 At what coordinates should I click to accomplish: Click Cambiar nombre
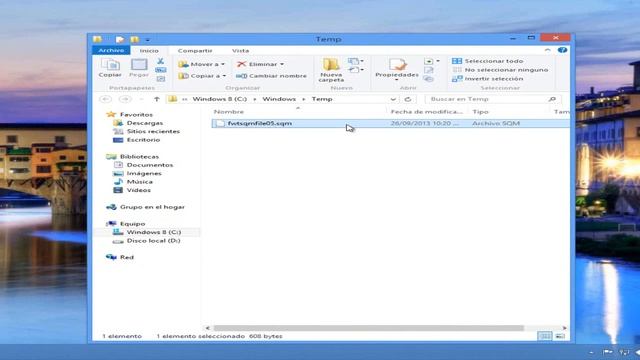[271, 76]
